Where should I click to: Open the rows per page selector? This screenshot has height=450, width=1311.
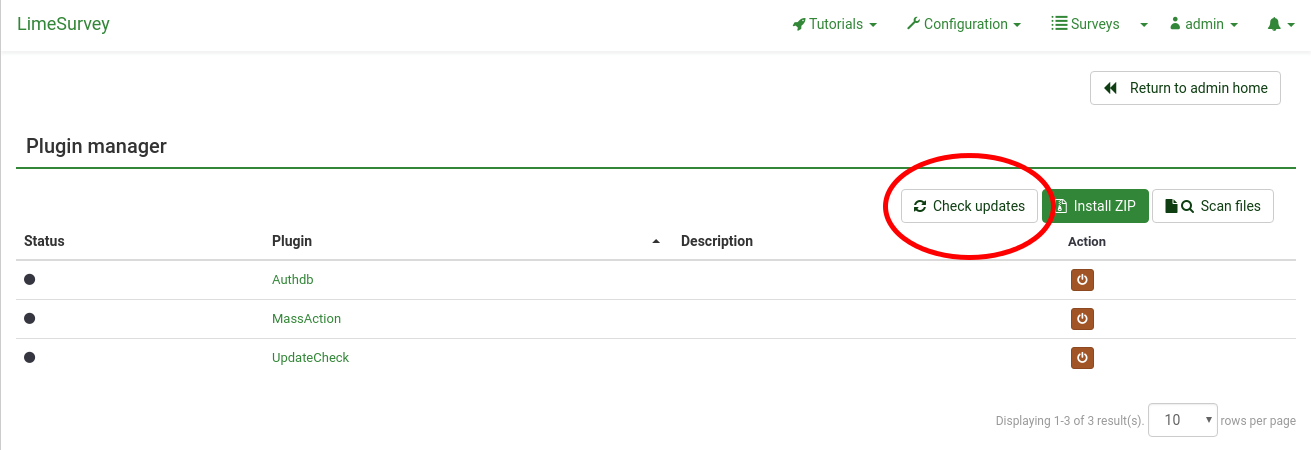tap(1183, 420)
